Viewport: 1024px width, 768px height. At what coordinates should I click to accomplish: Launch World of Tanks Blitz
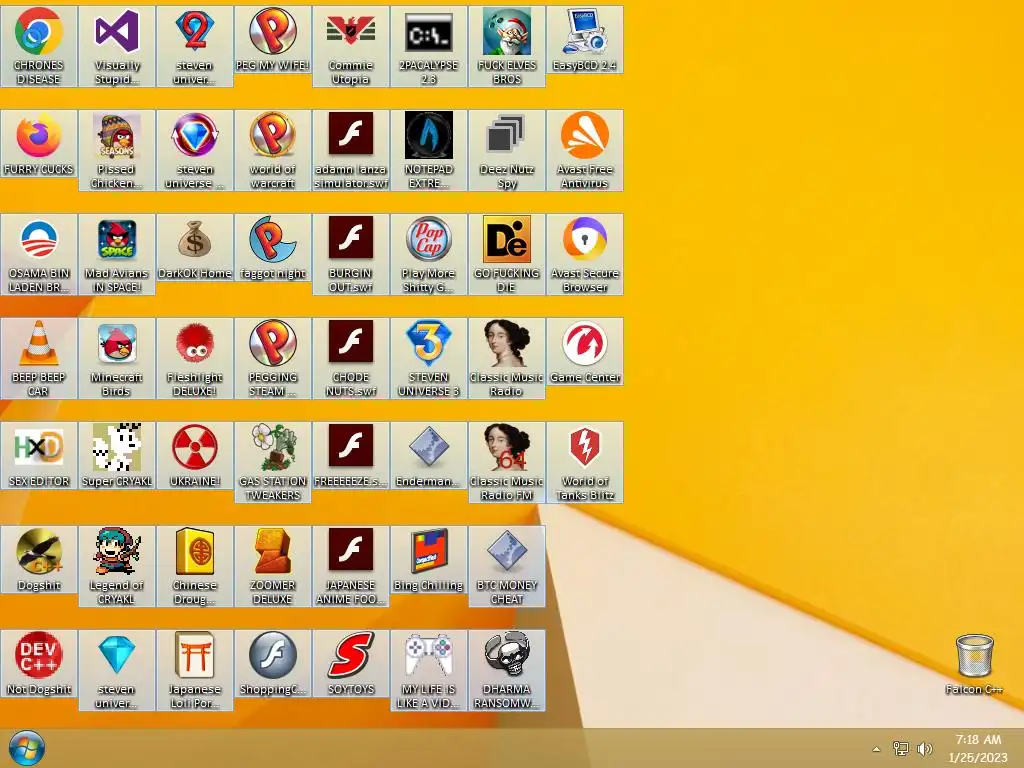584,462
